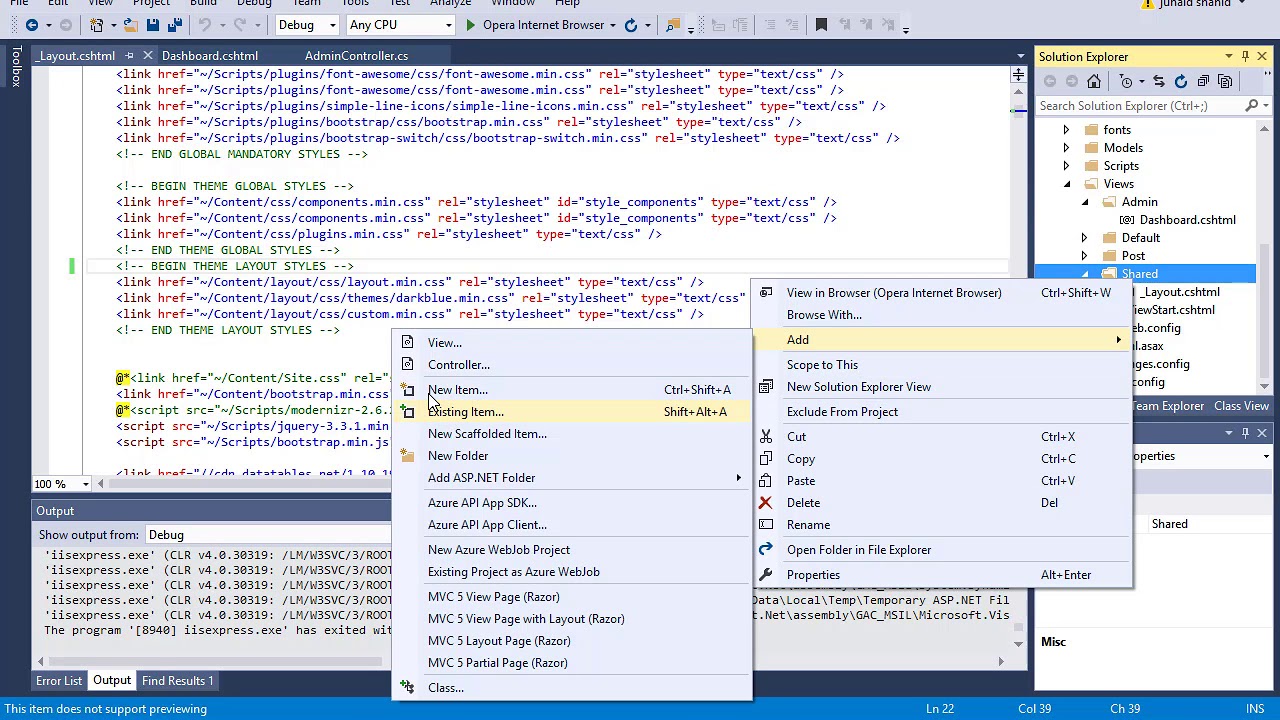Select New Folder in the Add submenu
1280x720 pixels.
coord(570,456)
